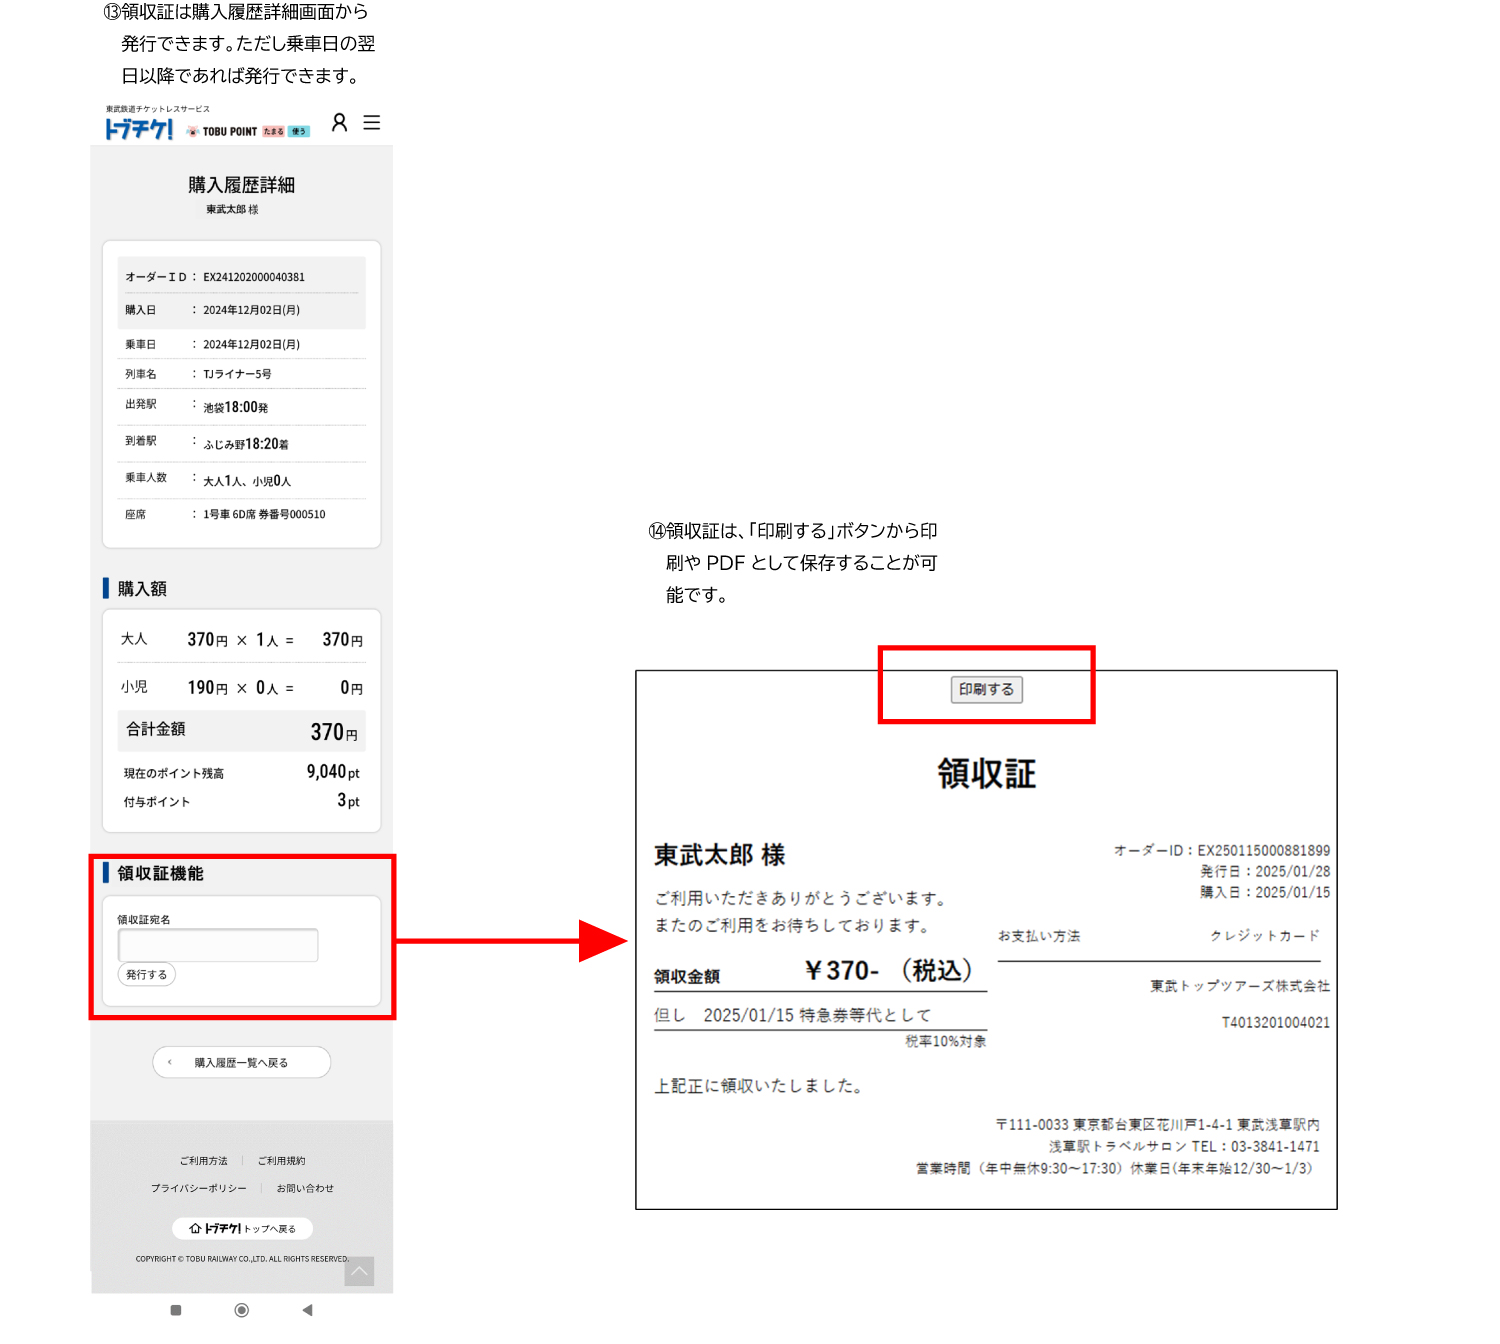Screen dimensions: 1500x1344
Task: Click the トブチケ! logo in header
Action: click(139, 129)
